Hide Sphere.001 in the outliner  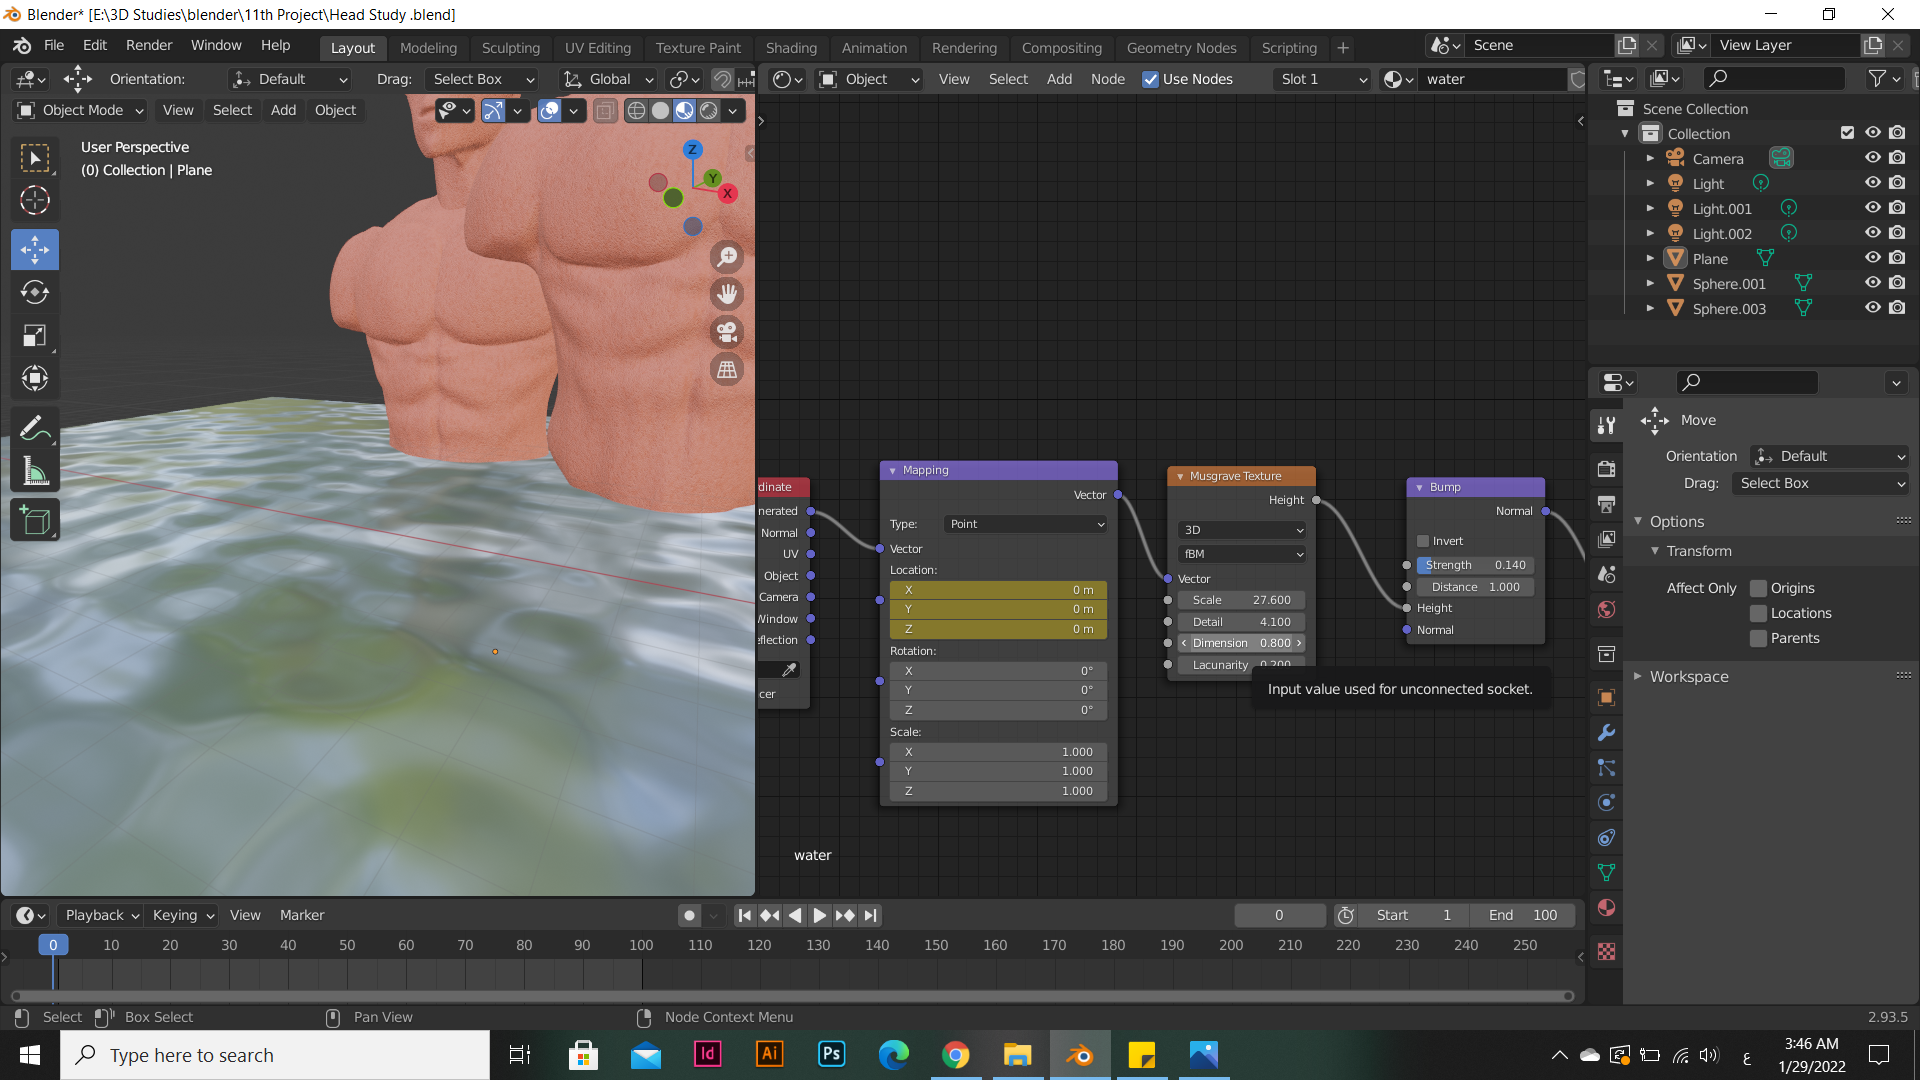tap(1872, 283)
